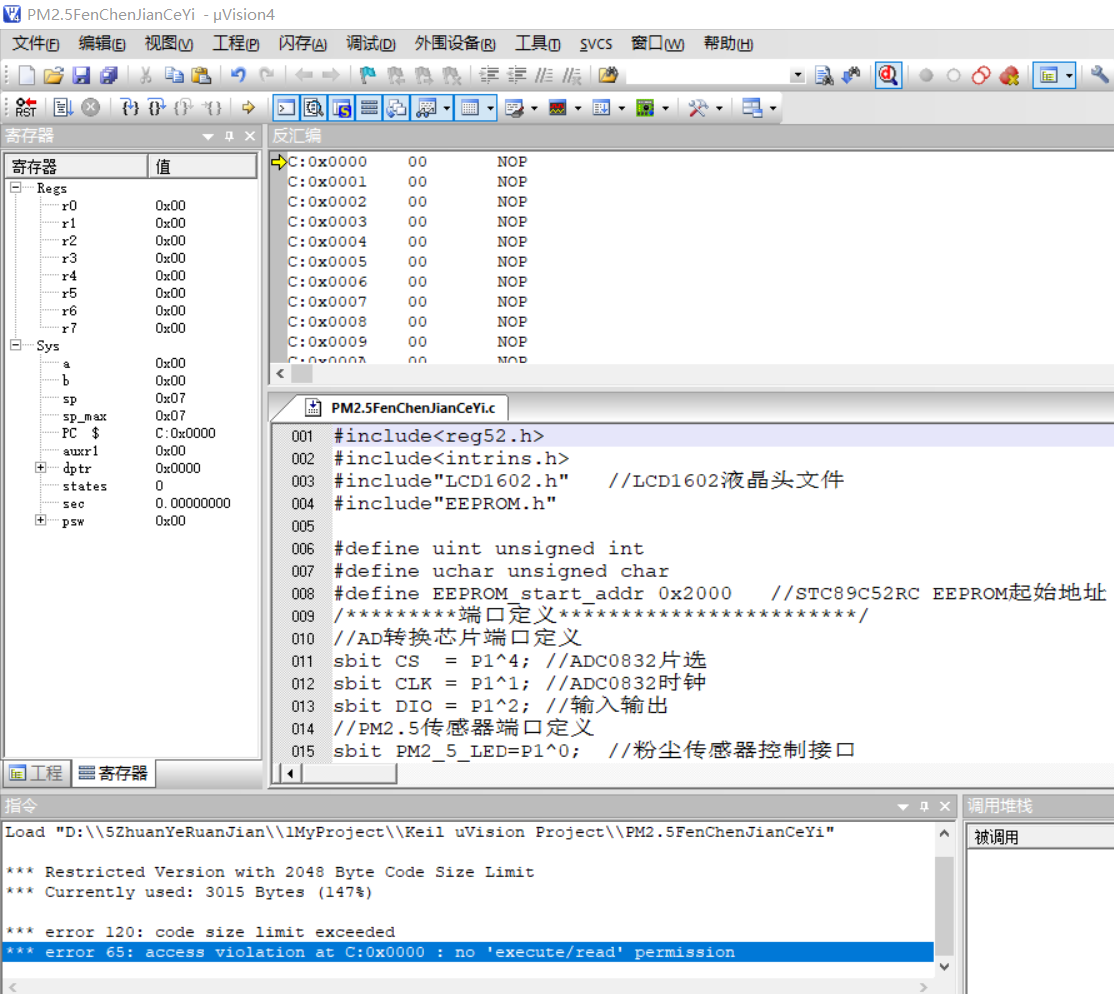The width and height of the screenshot is (1114, 994).
Task: Switch to the 工程 tab
Action: click(x=37, y=773)
